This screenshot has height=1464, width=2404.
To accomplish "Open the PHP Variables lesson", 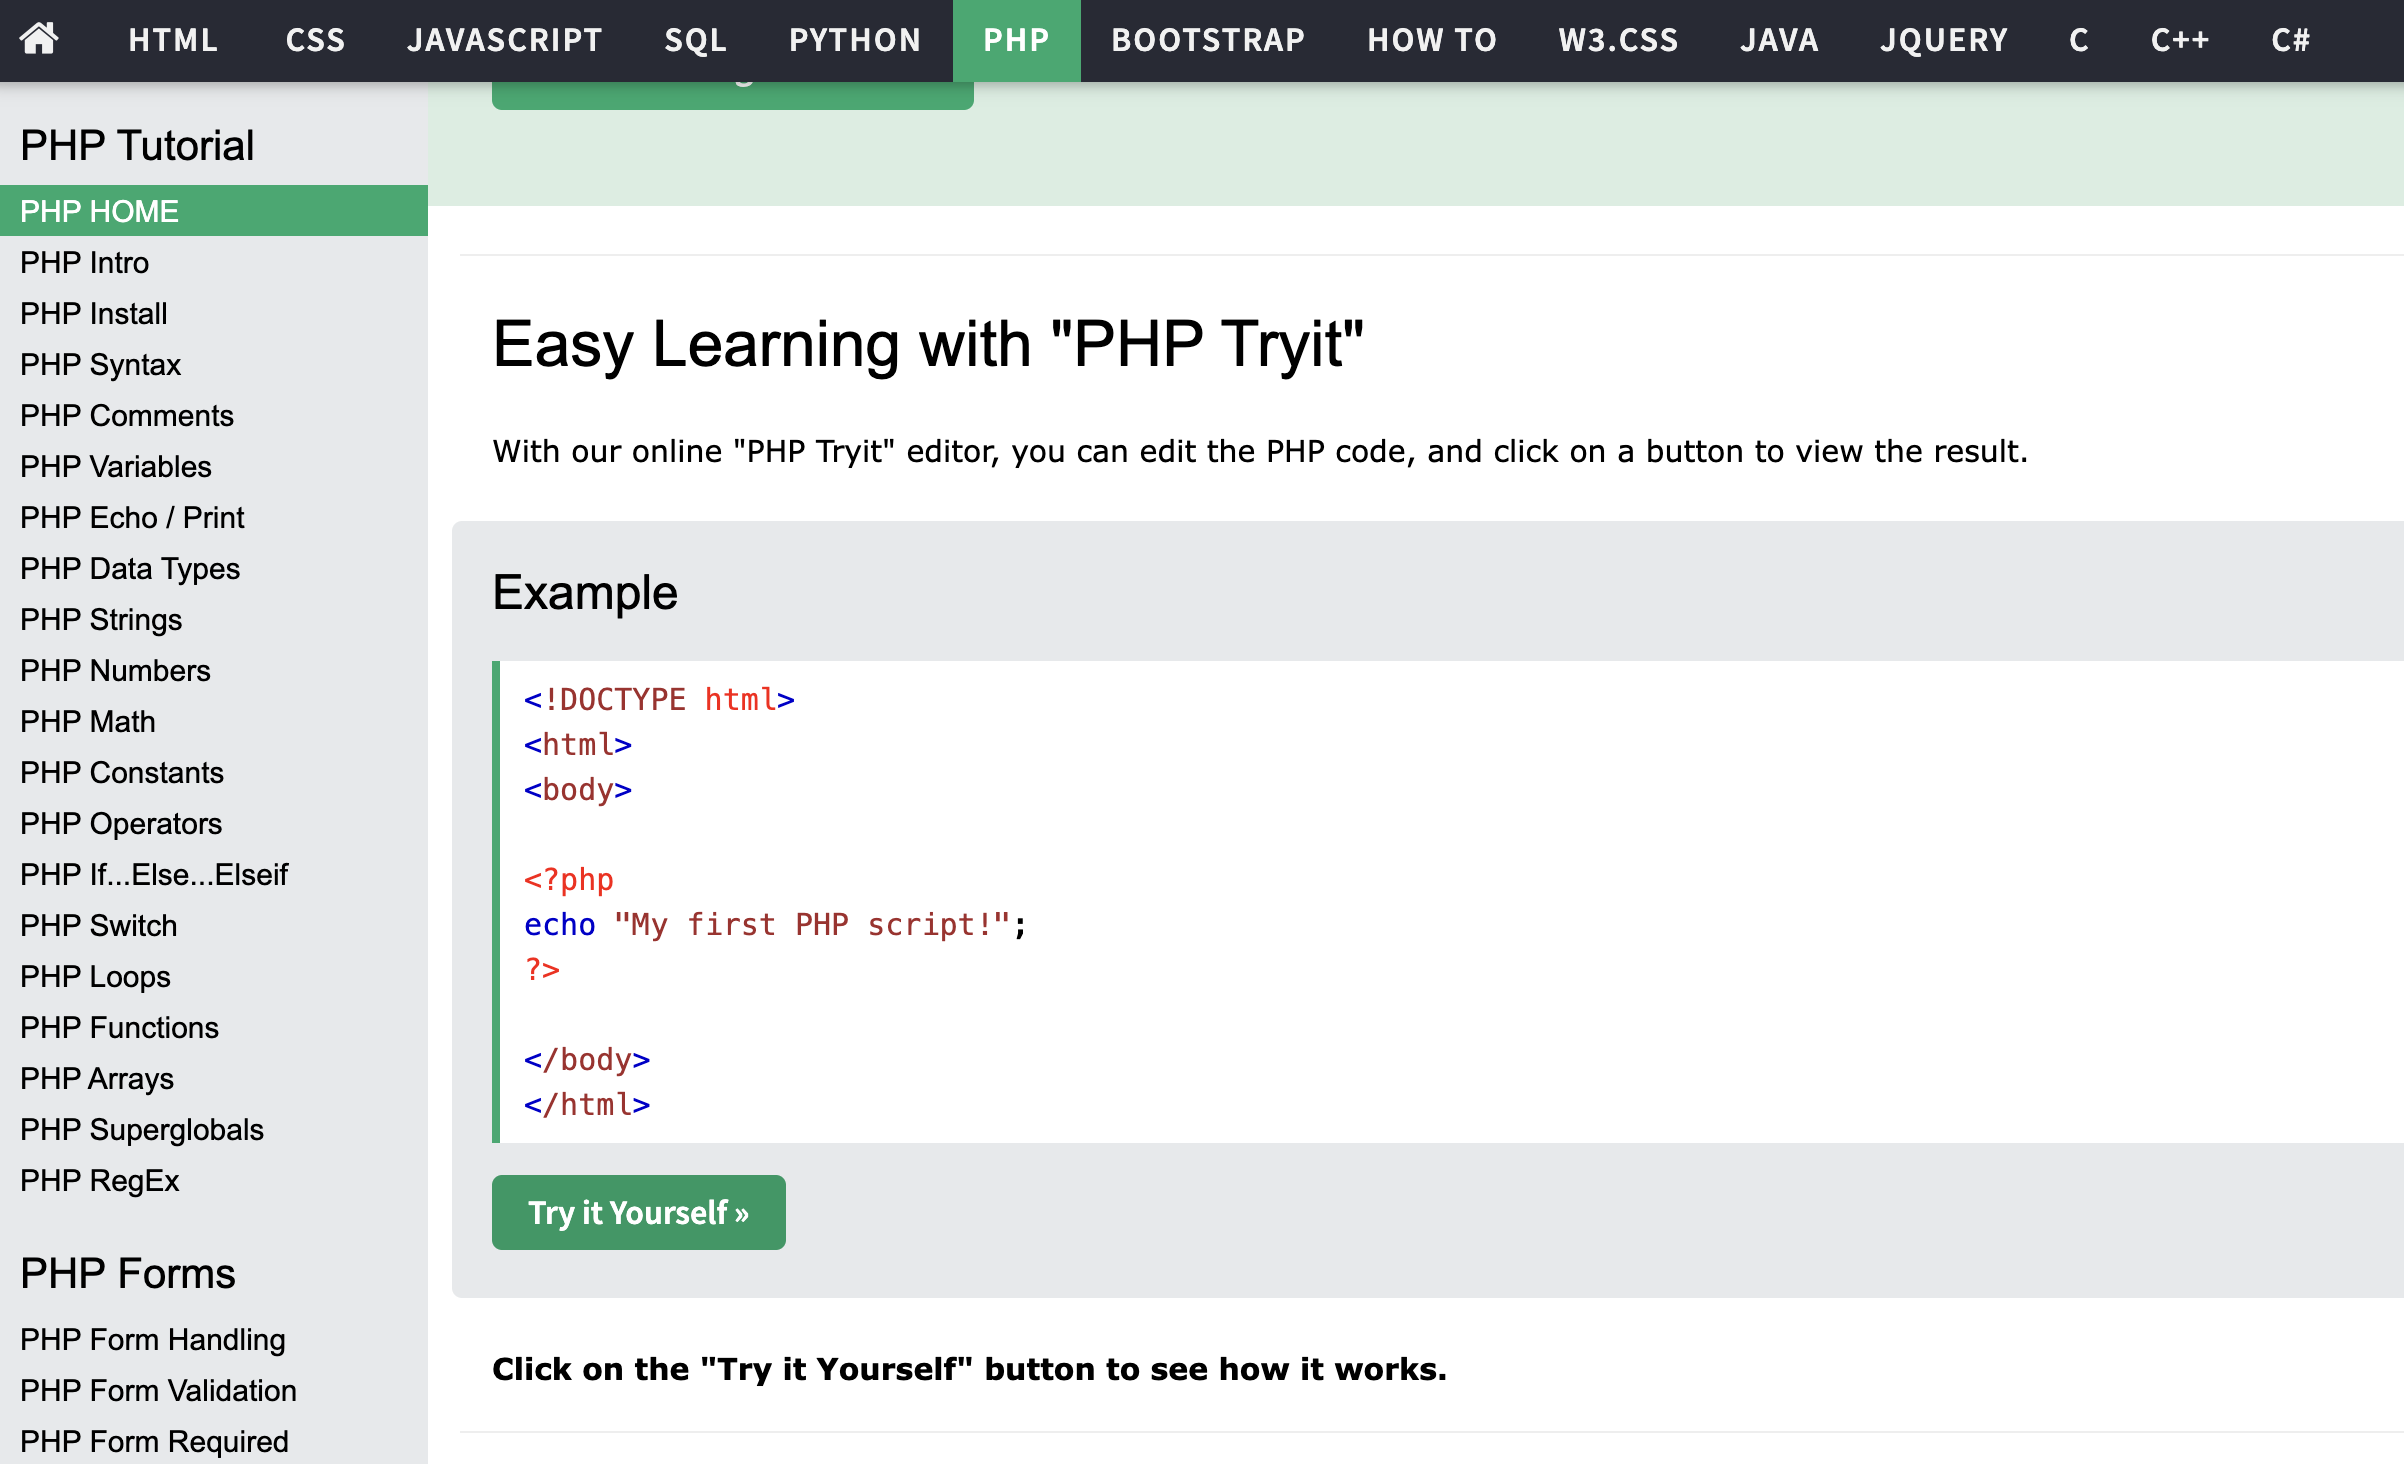I will click(x=116, y=466).
